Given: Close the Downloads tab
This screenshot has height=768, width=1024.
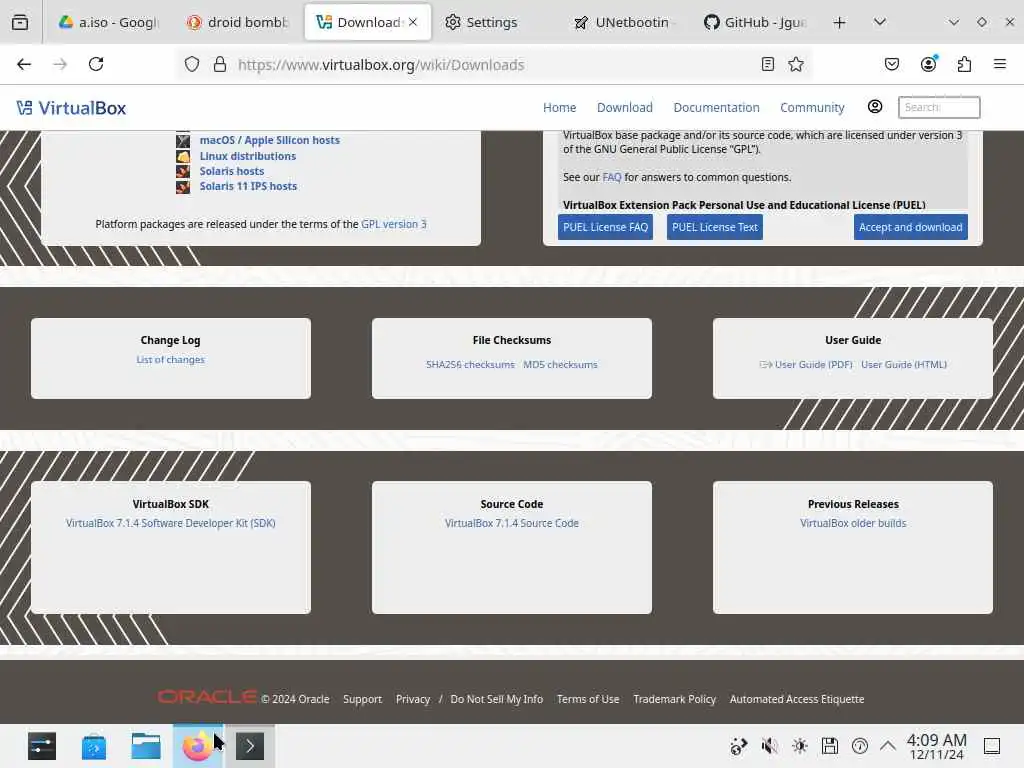Looking at the screenshot, I should coord(413,22).
